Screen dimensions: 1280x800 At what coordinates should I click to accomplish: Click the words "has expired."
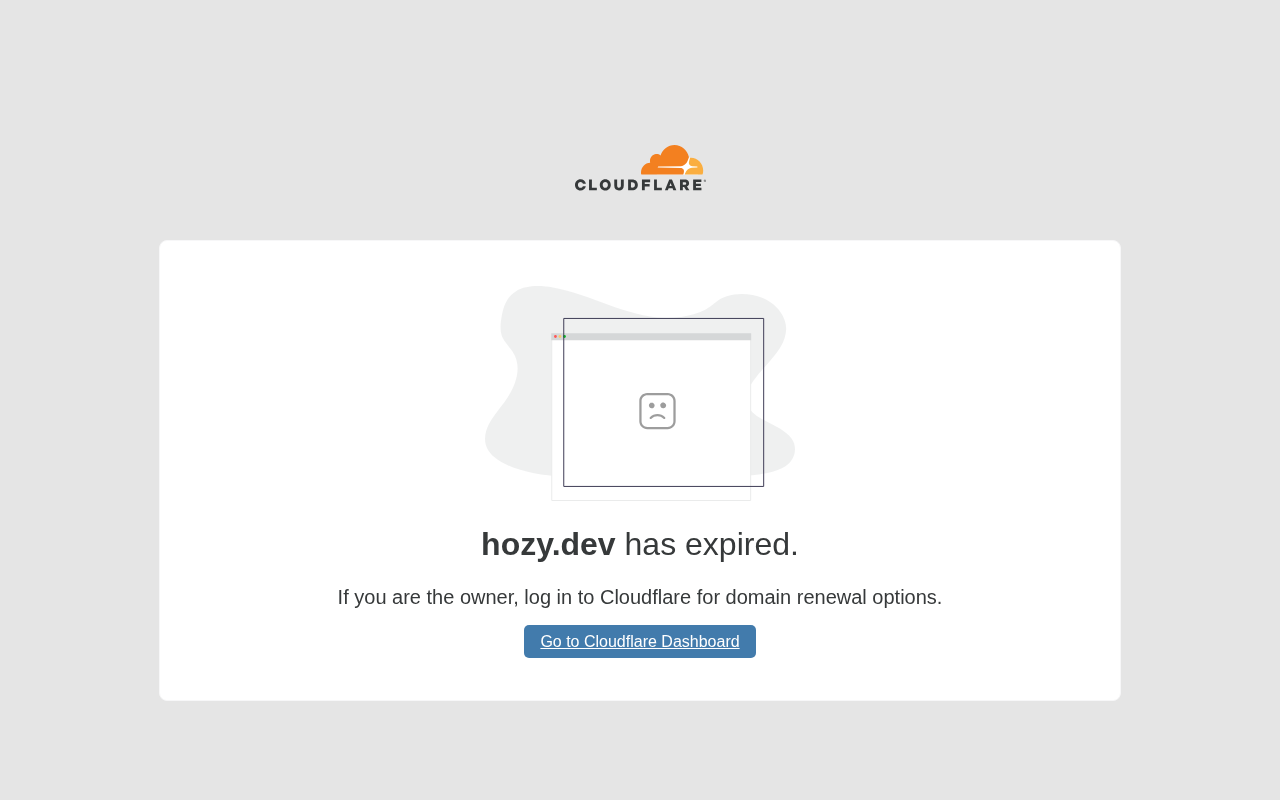tap(711, 544)
